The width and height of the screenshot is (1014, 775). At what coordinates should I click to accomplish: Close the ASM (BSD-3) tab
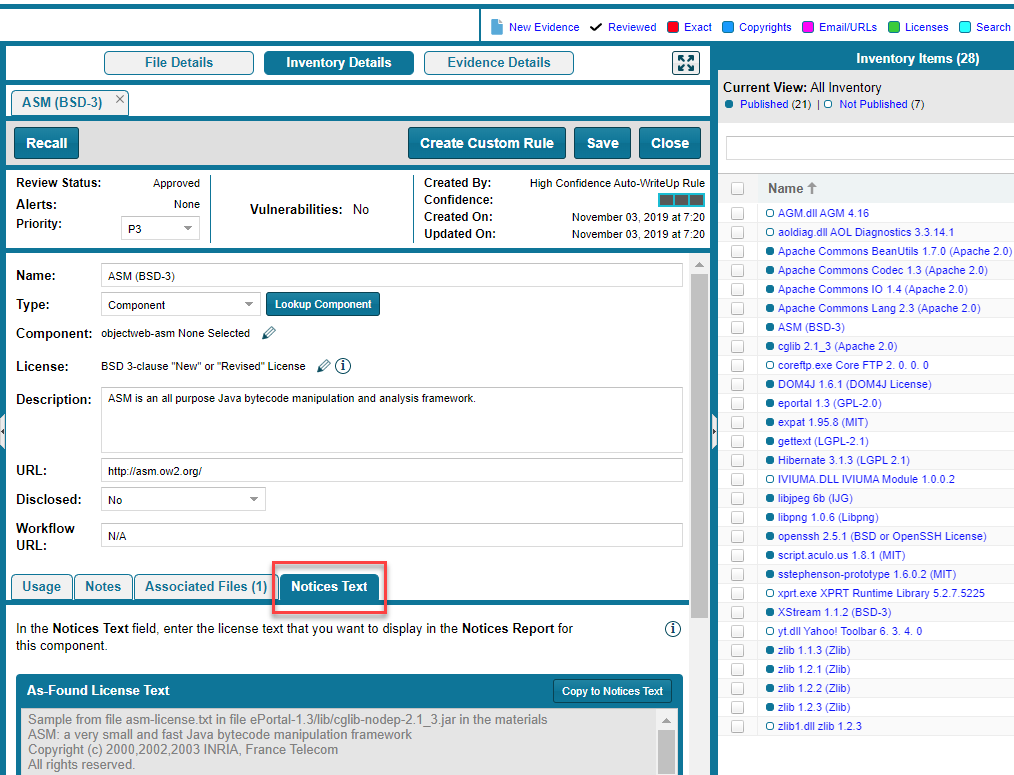(x=120, y=99)
